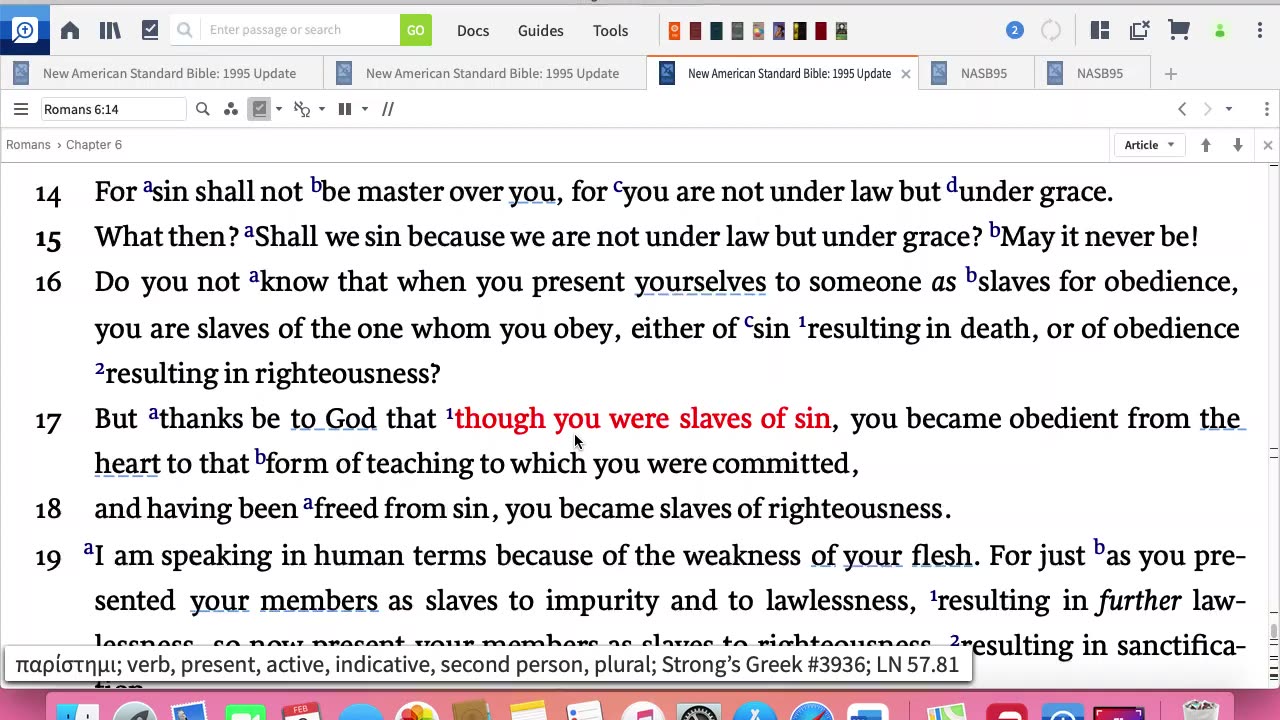Go forward with the right arrow

tap(1207, 109)
